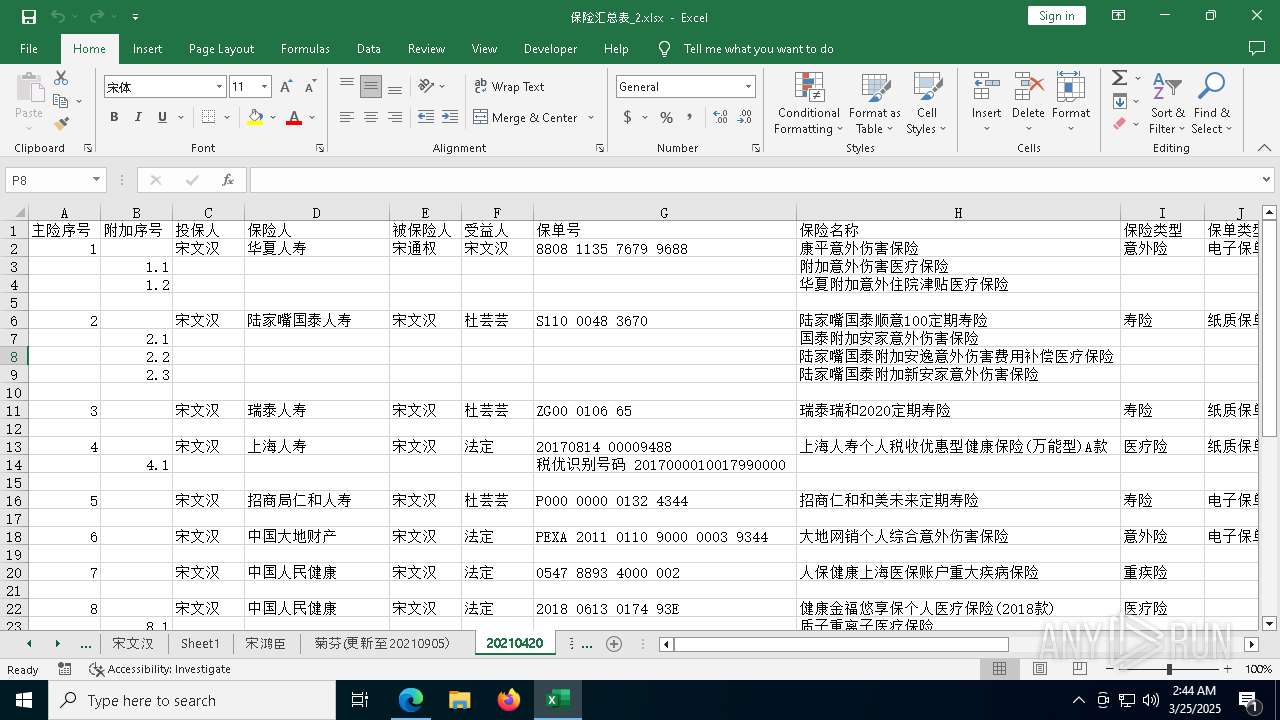Switch to the Insert ribbon tab
The image size is (1280, 720).
point(147,48)
